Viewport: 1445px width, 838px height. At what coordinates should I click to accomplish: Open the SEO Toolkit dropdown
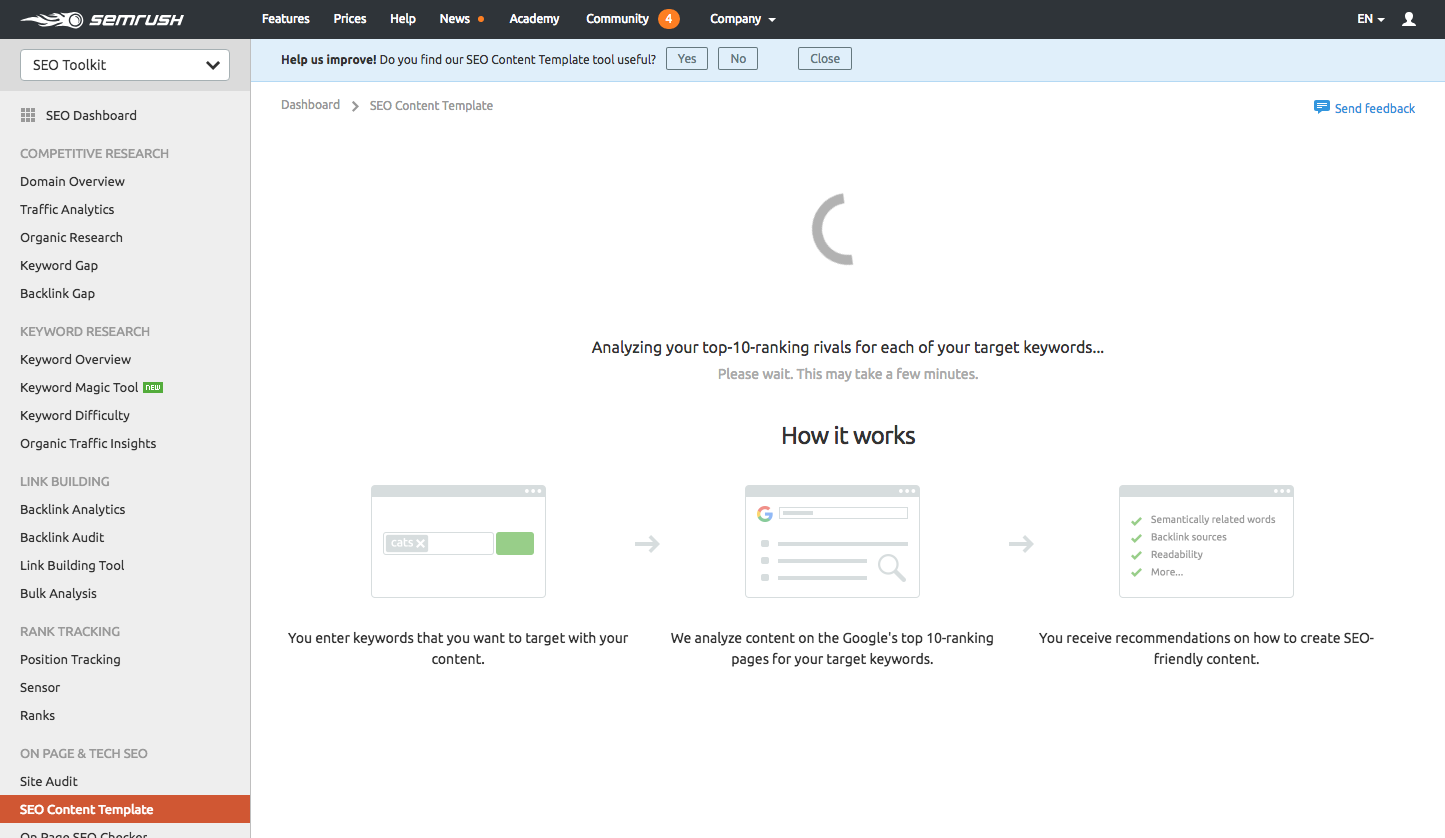click(125, 65)
